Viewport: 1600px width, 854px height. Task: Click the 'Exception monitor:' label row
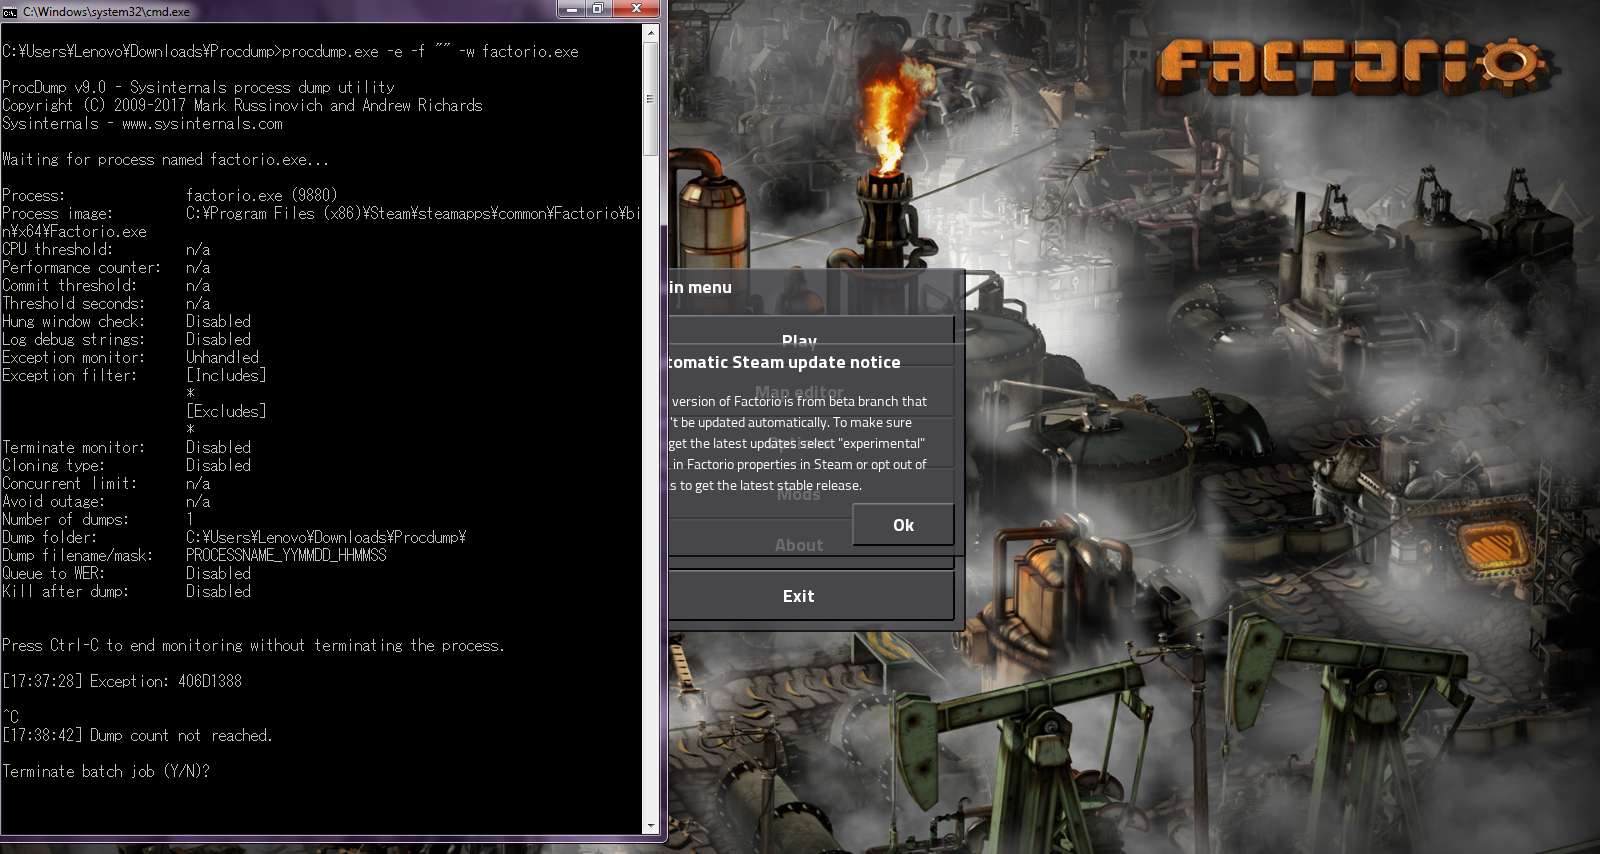point(130,357)
